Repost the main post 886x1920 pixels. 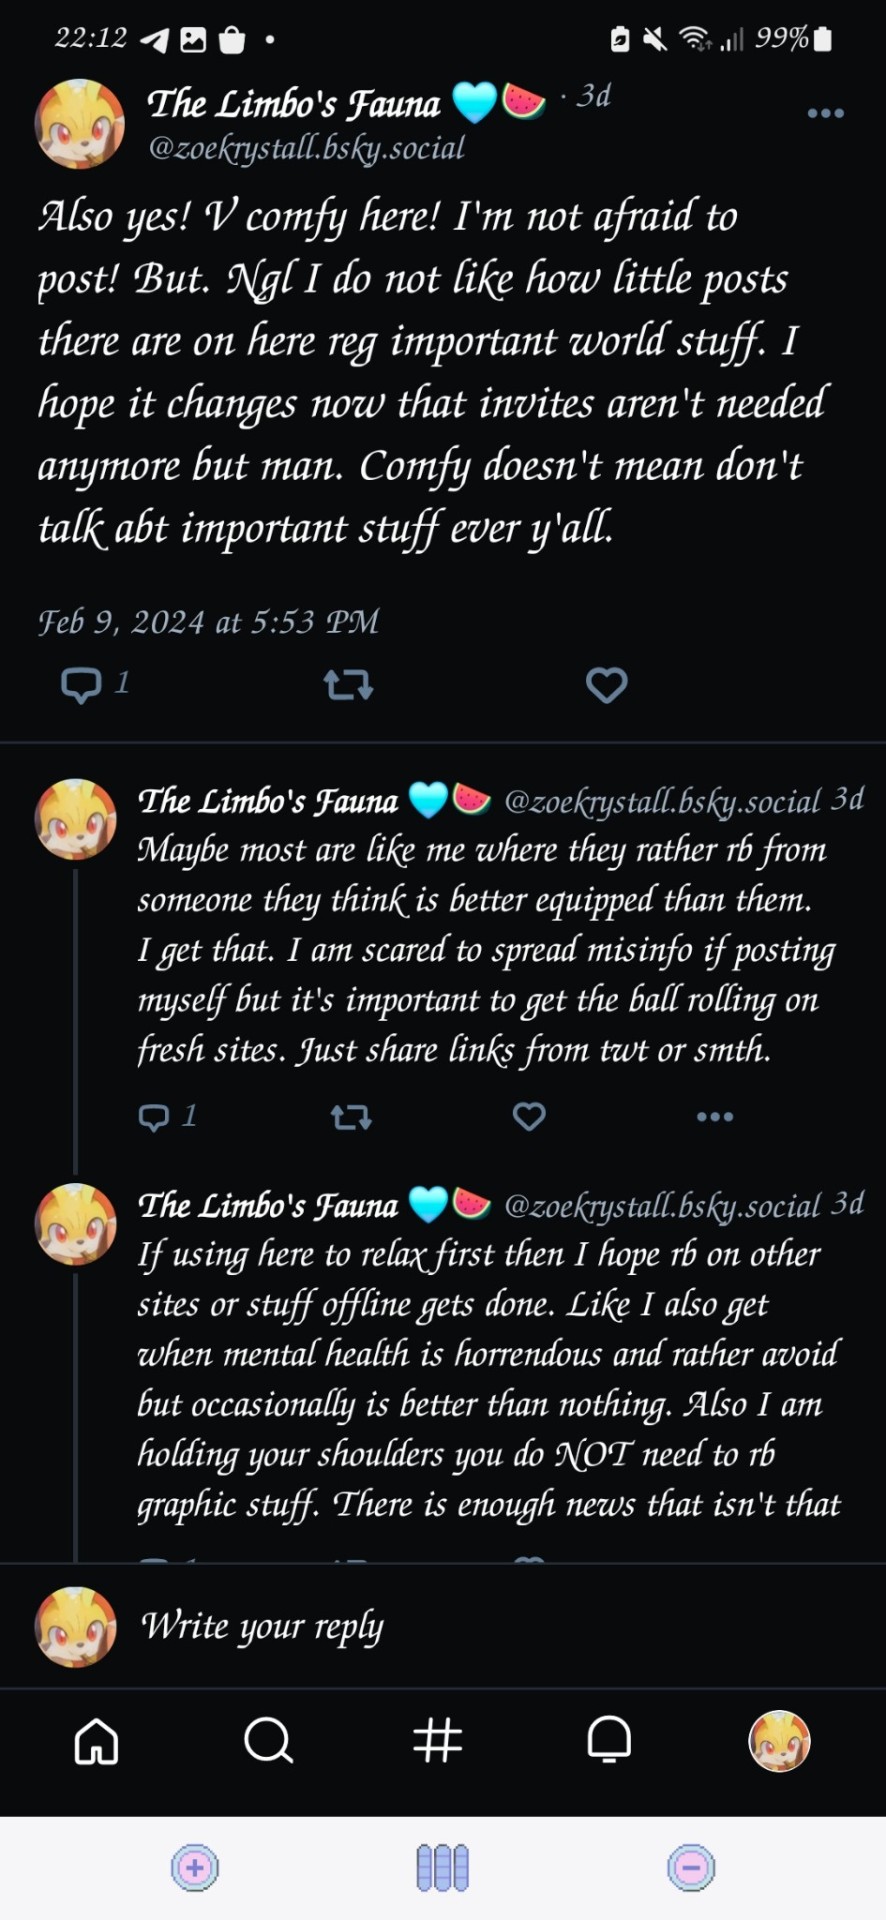348,685
